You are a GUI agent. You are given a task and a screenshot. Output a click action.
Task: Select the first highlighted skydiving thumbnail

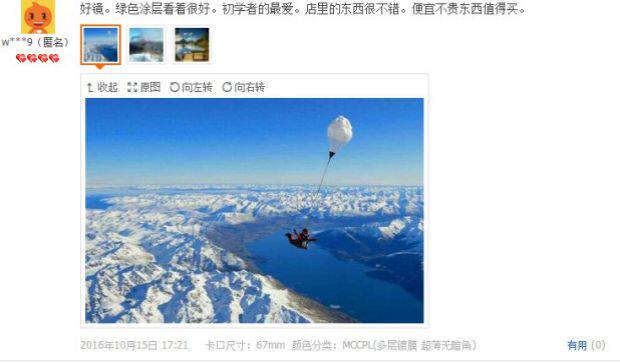[100, 45]
